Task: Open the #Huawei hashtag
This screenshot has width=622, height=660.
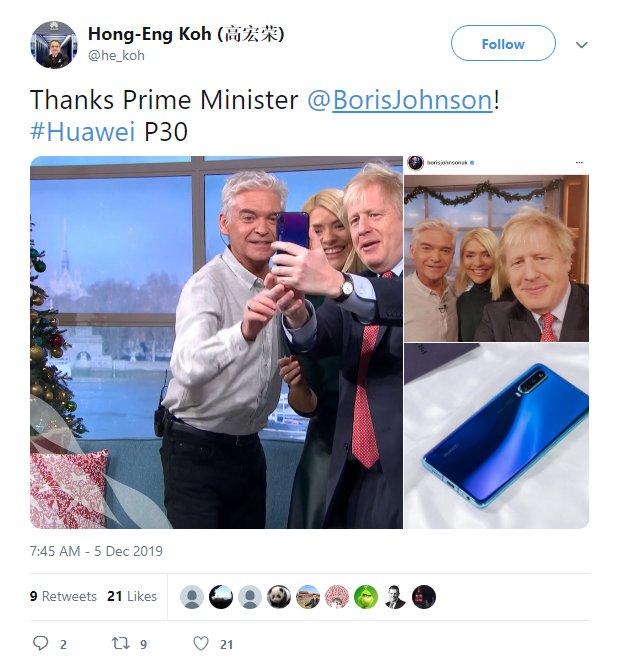Action: [82, 132]
